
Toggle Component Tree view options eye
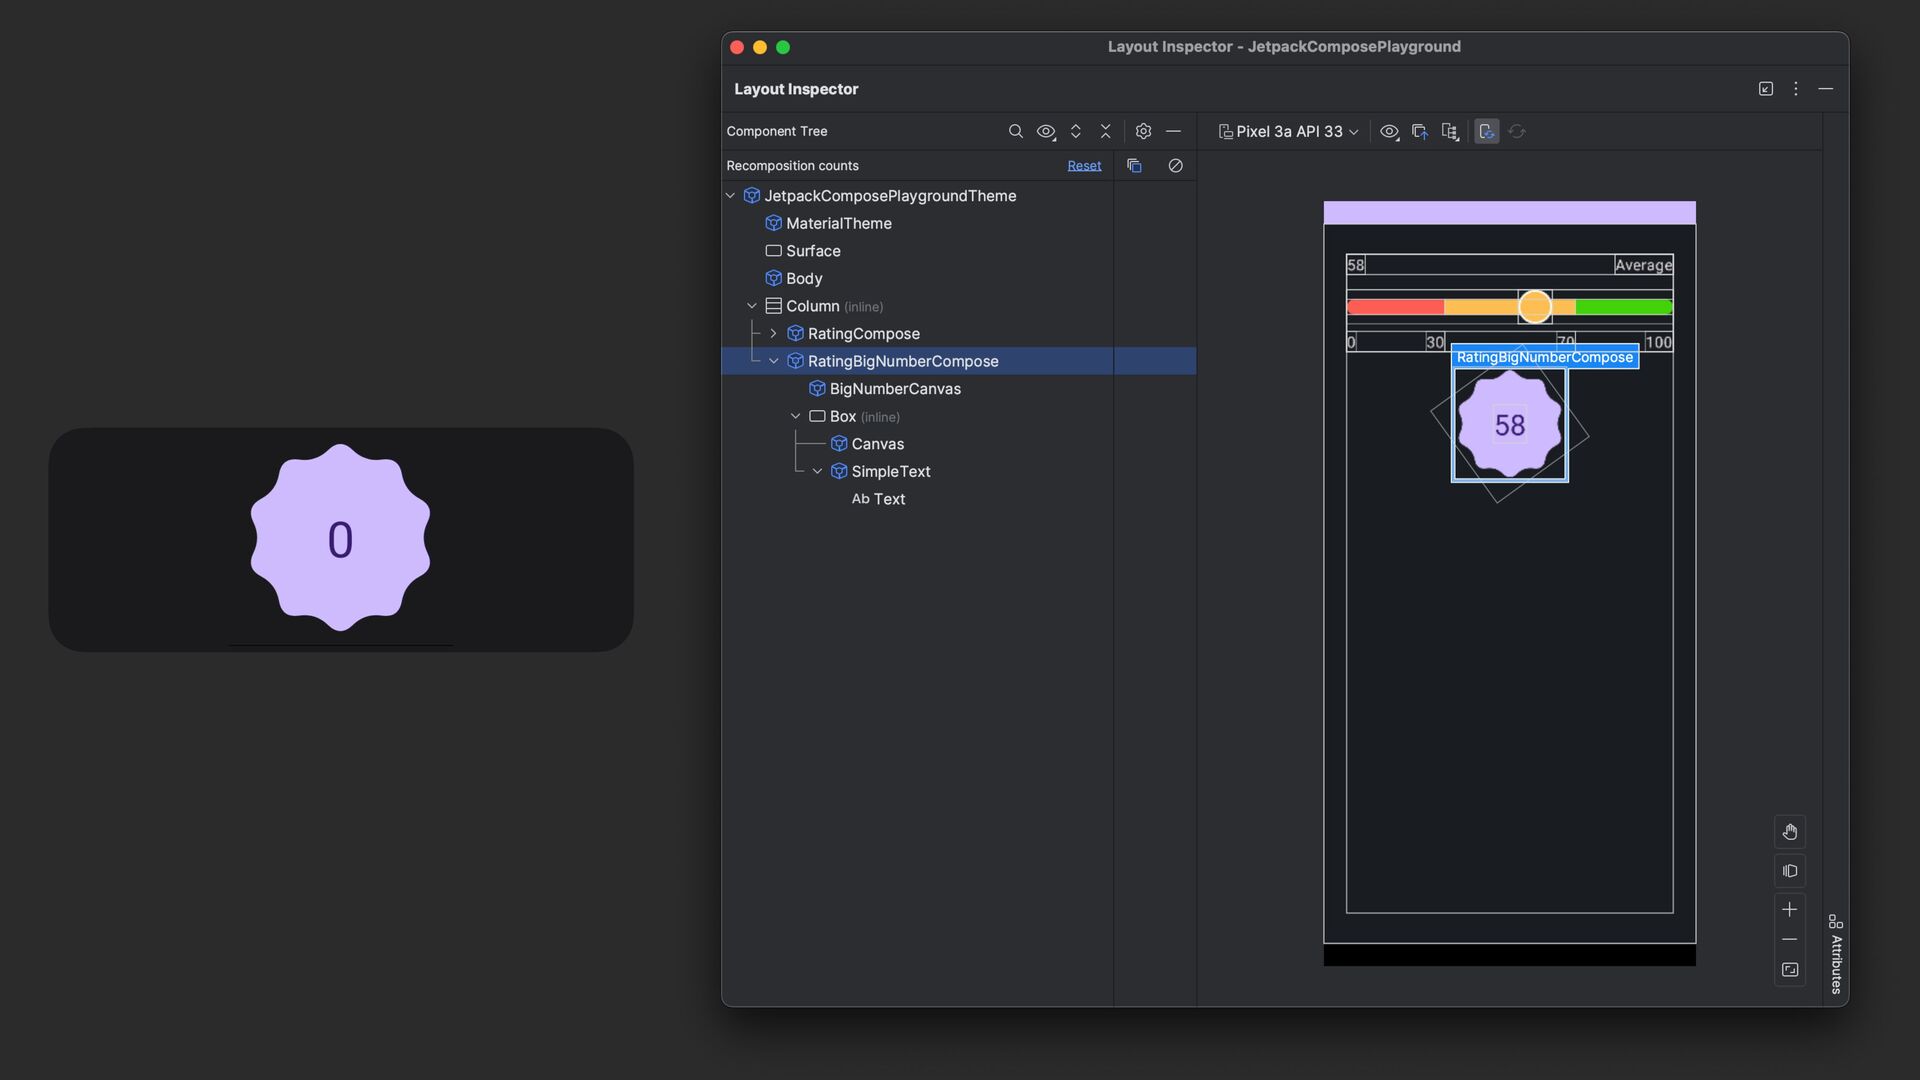(x=1046, y=131)
